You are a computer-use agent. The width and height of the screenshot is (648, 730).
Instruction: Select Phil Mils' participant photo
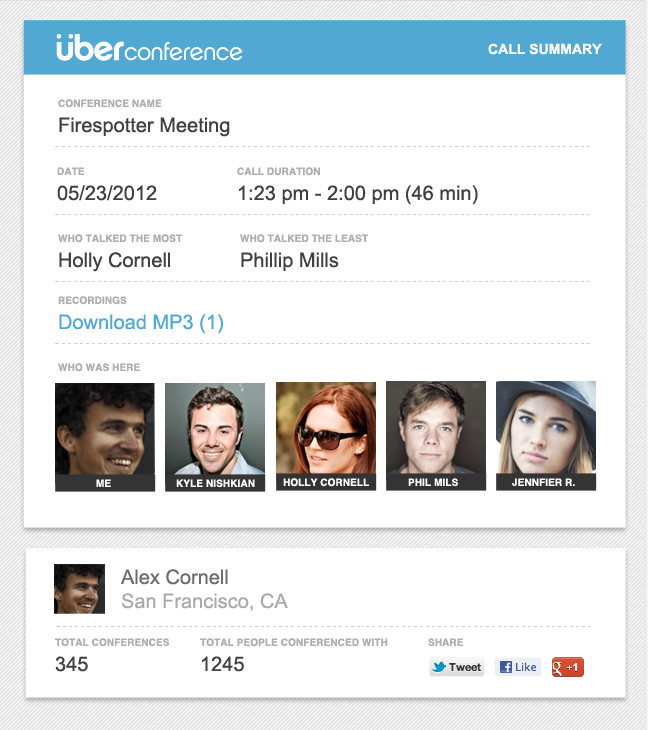point(436,436)
